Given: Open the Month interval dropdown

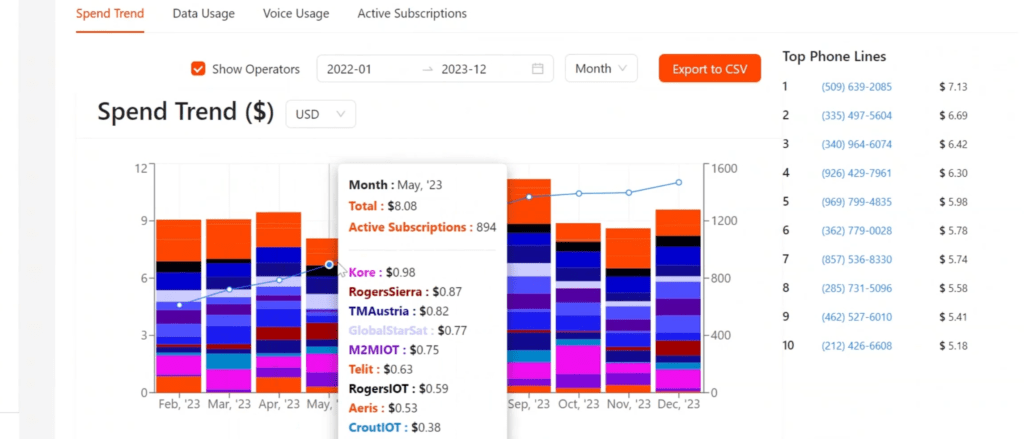Looking at the screenshot, I should [601, 69].
